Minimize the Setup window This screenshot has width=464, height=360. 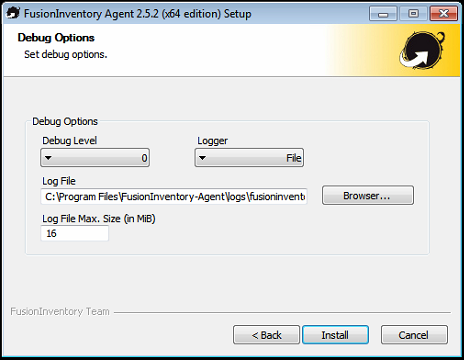click(383, 14)
